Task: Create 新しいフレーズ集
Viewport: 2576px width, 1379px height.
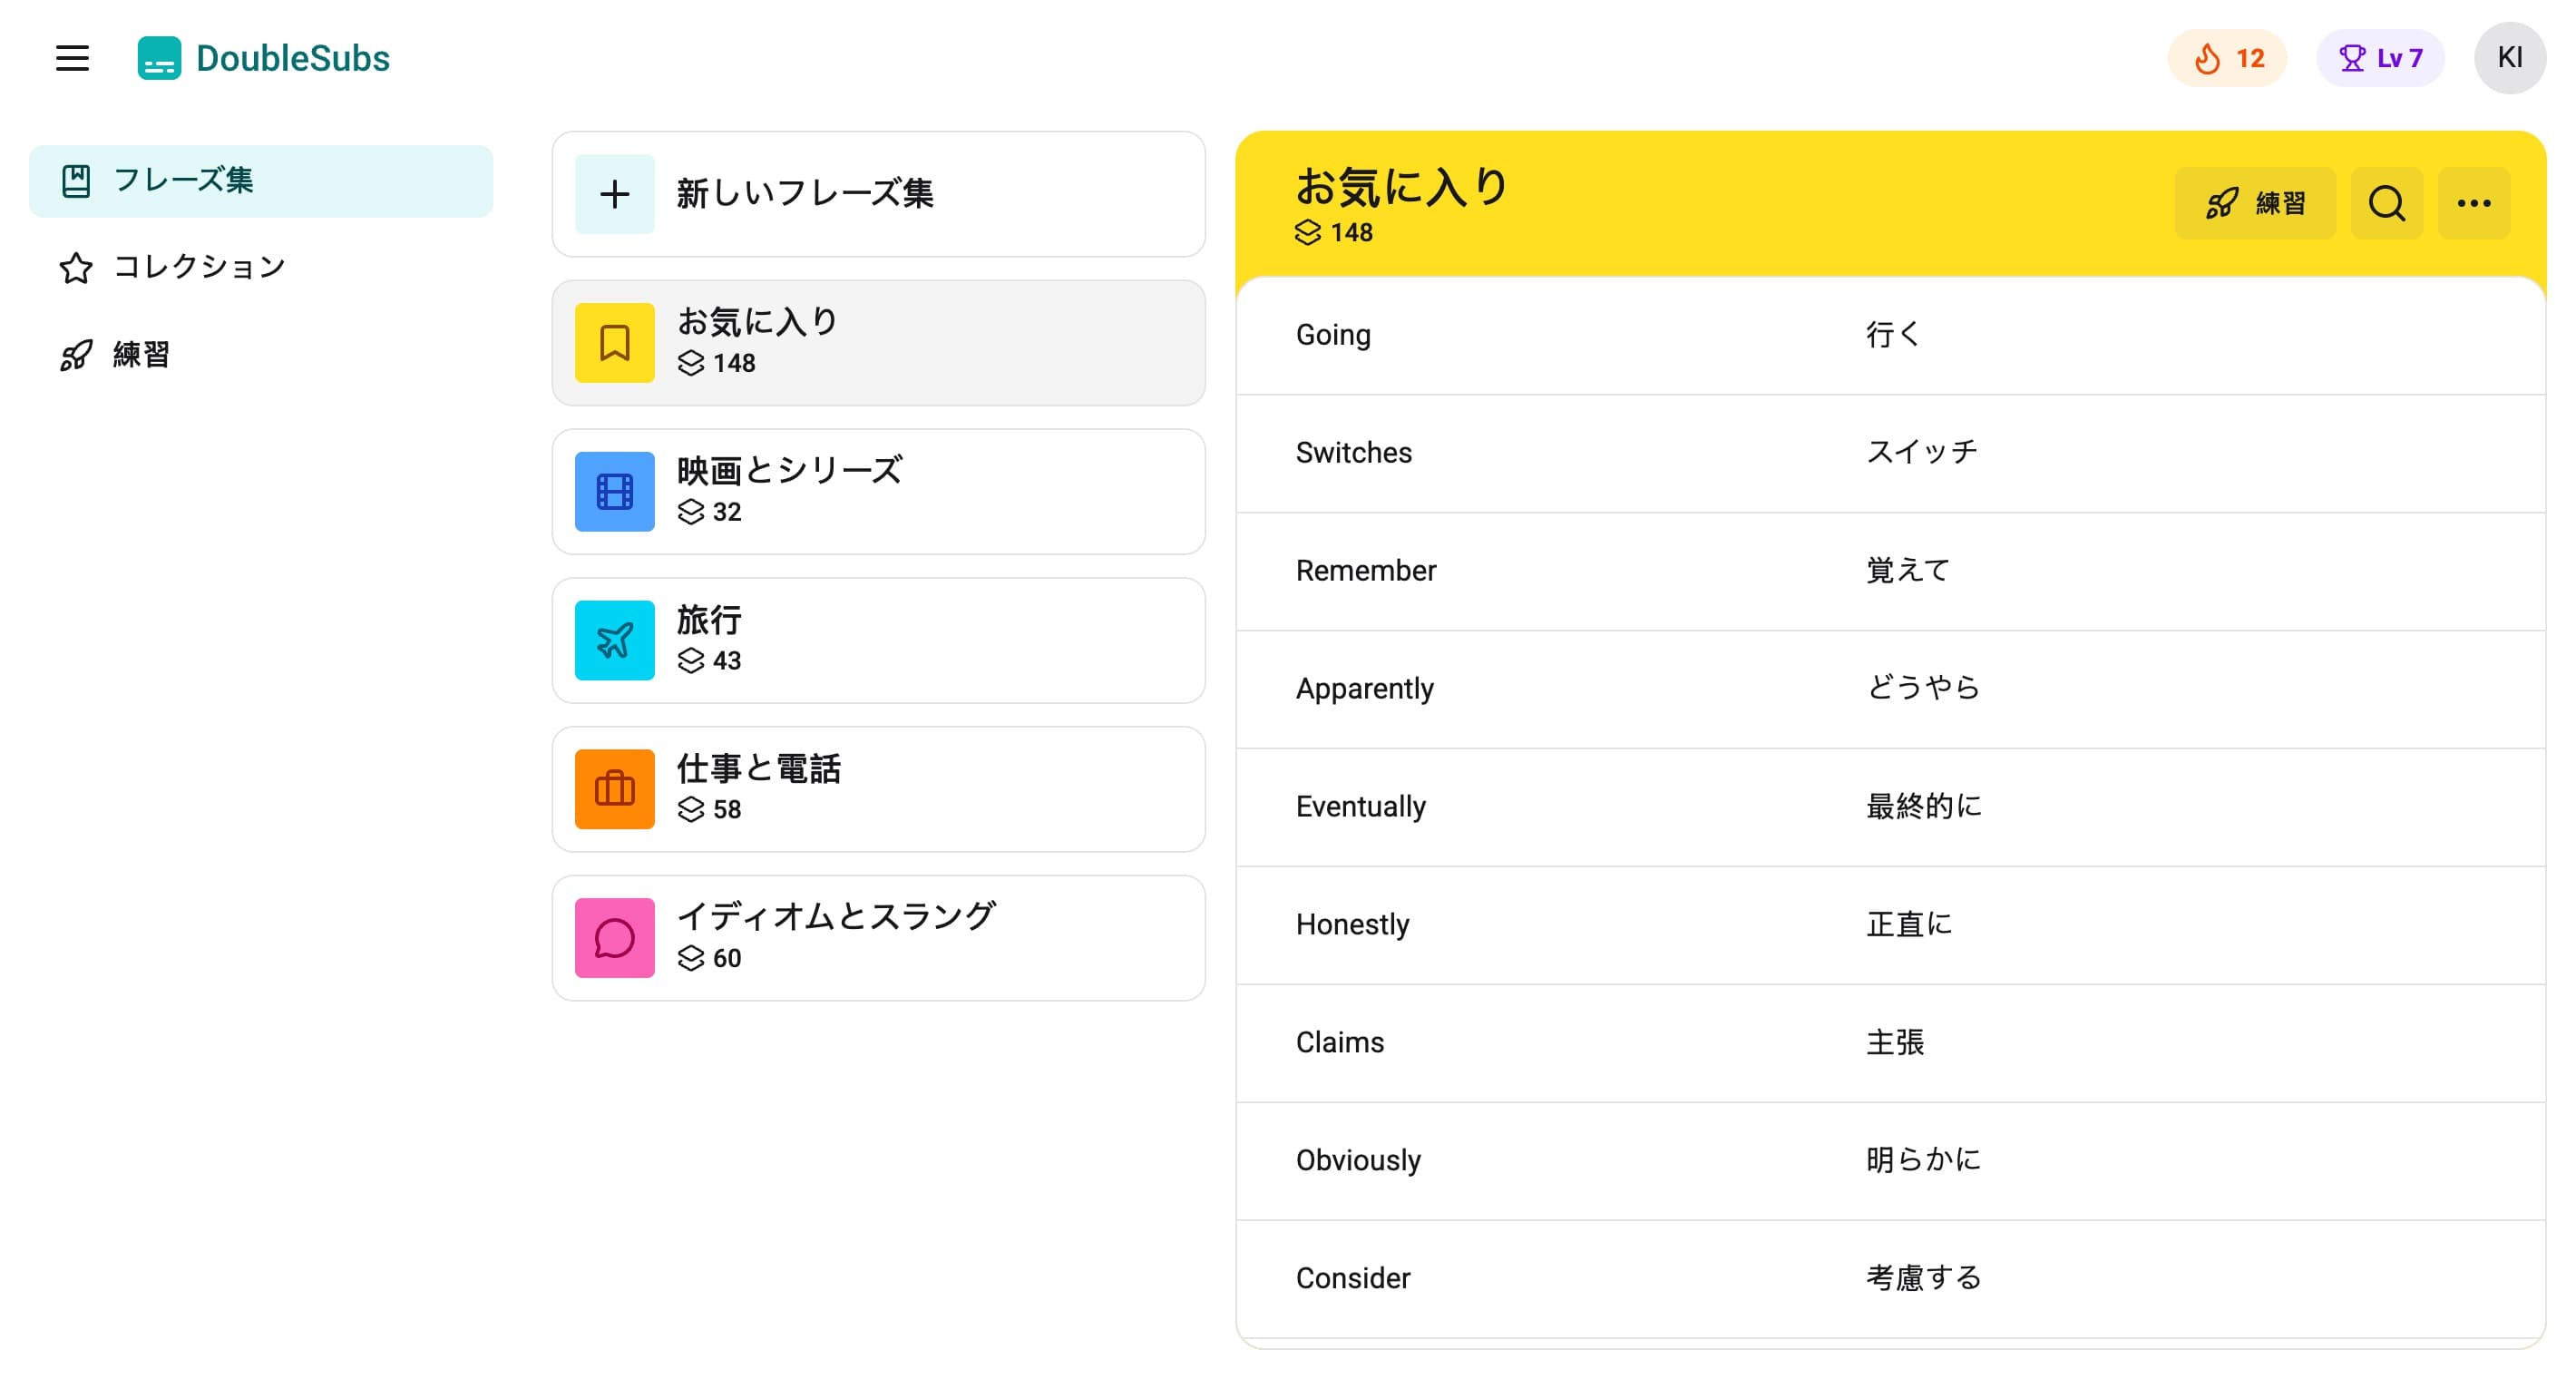Action: [x=878, y=194]
